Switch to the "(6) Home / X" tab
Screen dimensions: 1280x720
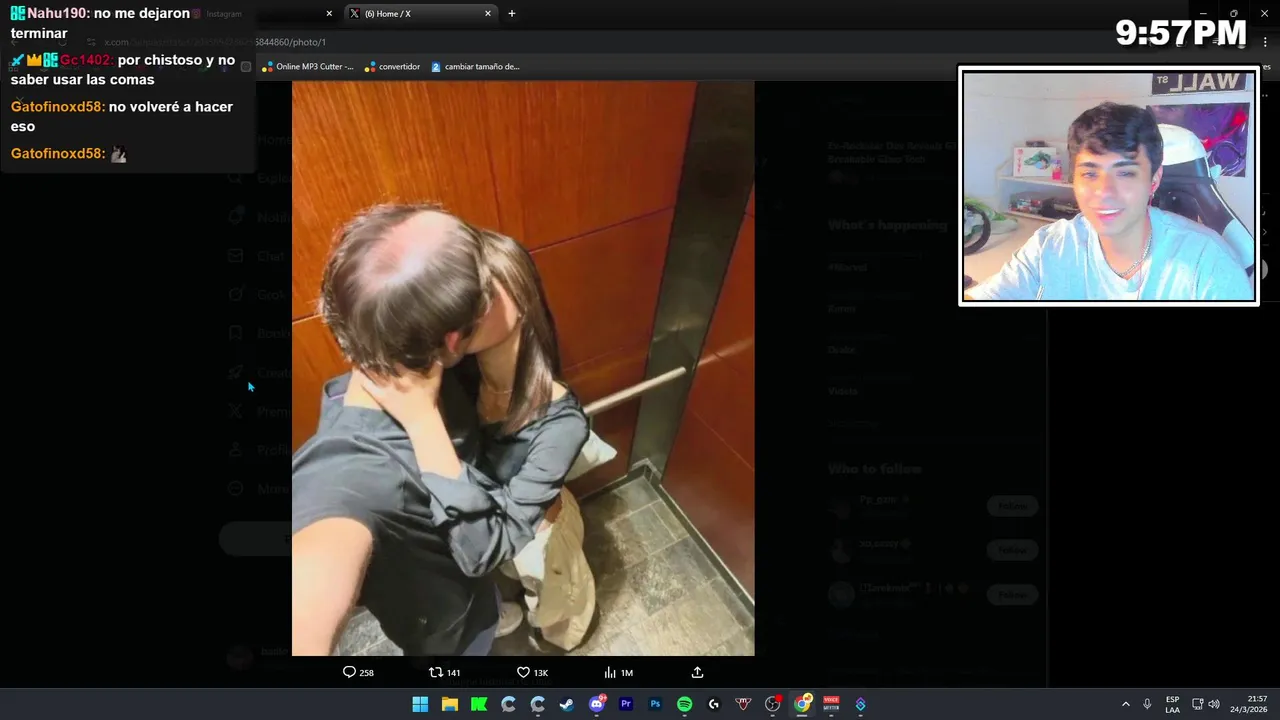click(x=420, y=14)
